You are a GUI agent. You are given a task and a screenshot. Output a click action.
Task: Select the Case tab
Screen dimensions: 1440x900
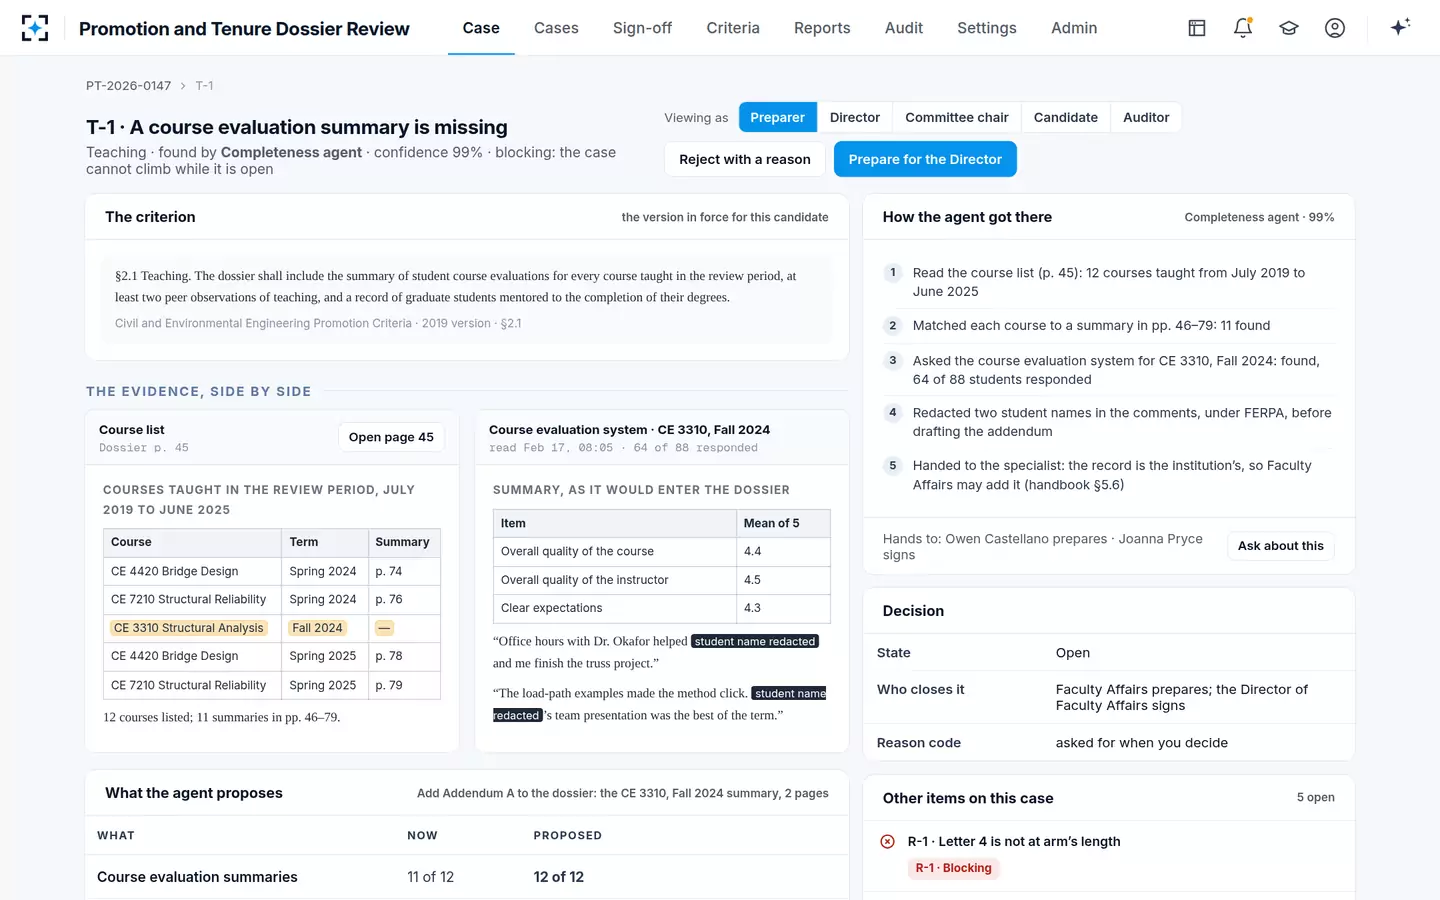[481, 28]
